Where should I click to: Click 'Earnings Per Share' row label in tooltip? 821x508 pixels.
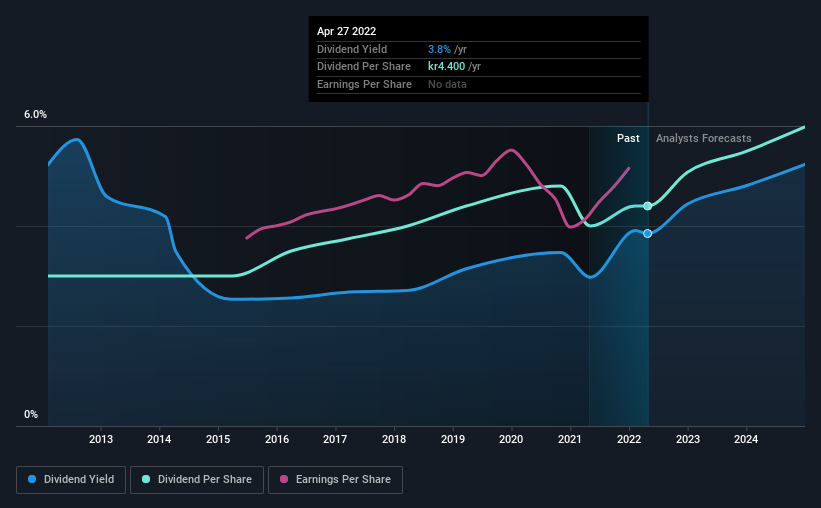[x=364, y=84]
